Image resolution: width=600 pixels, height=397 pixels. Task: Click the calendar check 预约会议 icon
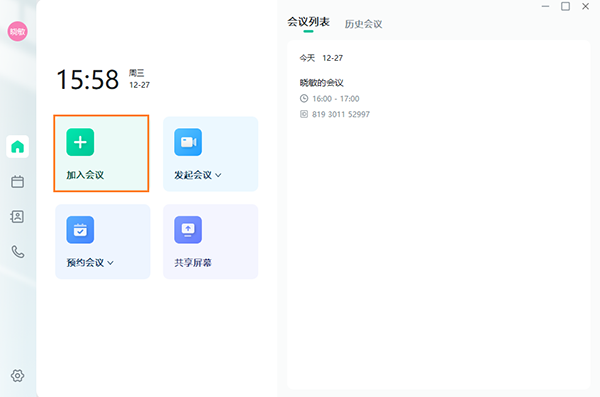click(80, 230)
